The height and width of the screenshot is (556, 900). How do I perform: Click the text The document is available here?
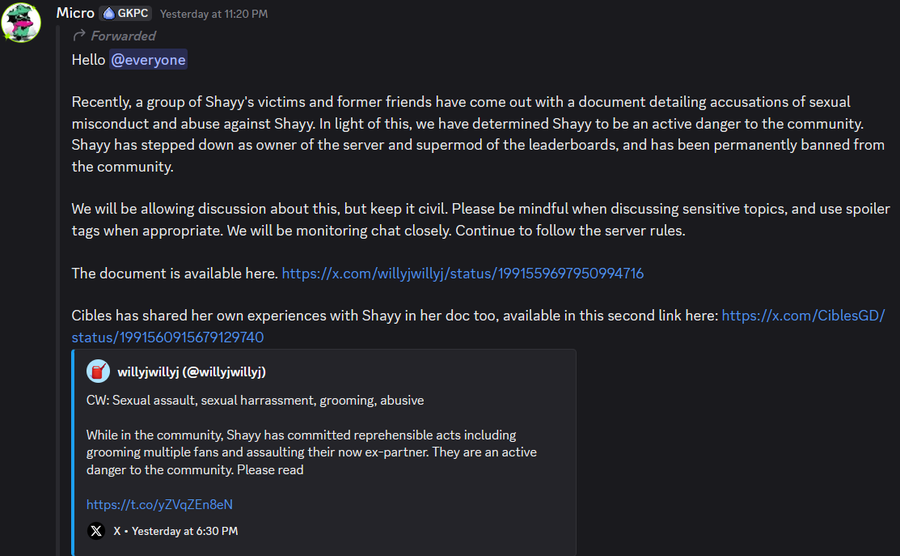point(175,273)
